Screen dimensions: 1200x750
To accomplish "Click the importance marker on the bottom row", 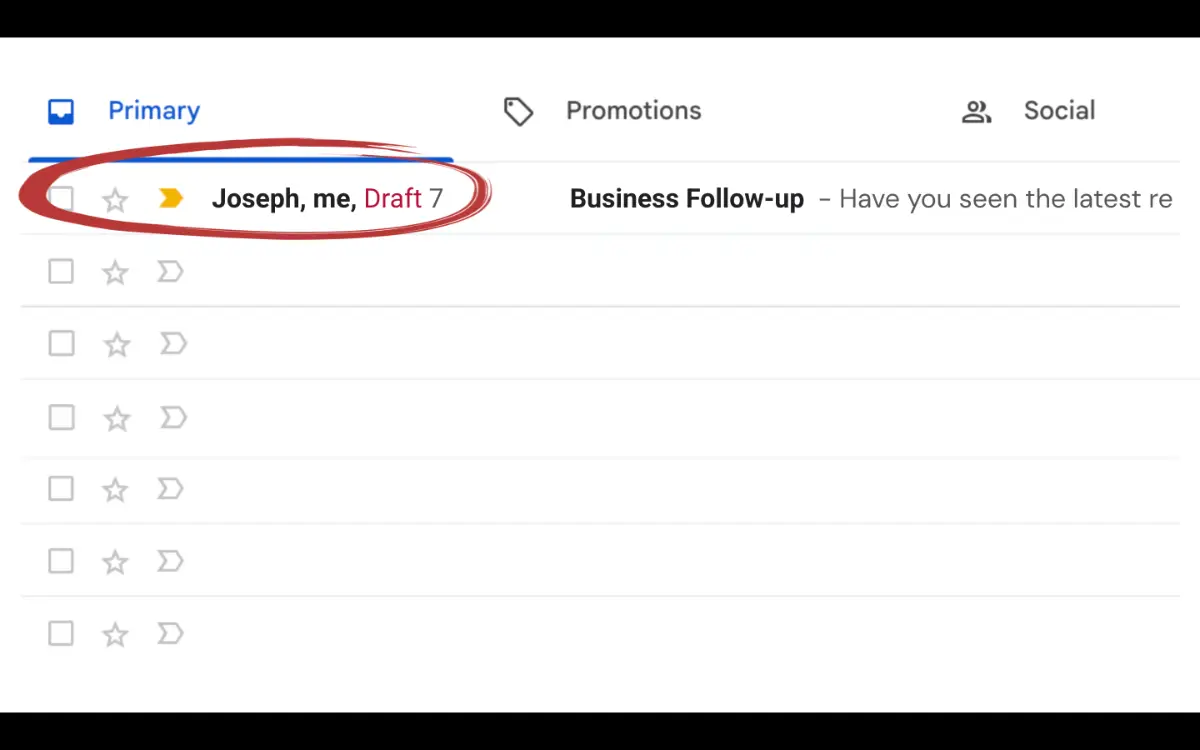I will [170, 633].
